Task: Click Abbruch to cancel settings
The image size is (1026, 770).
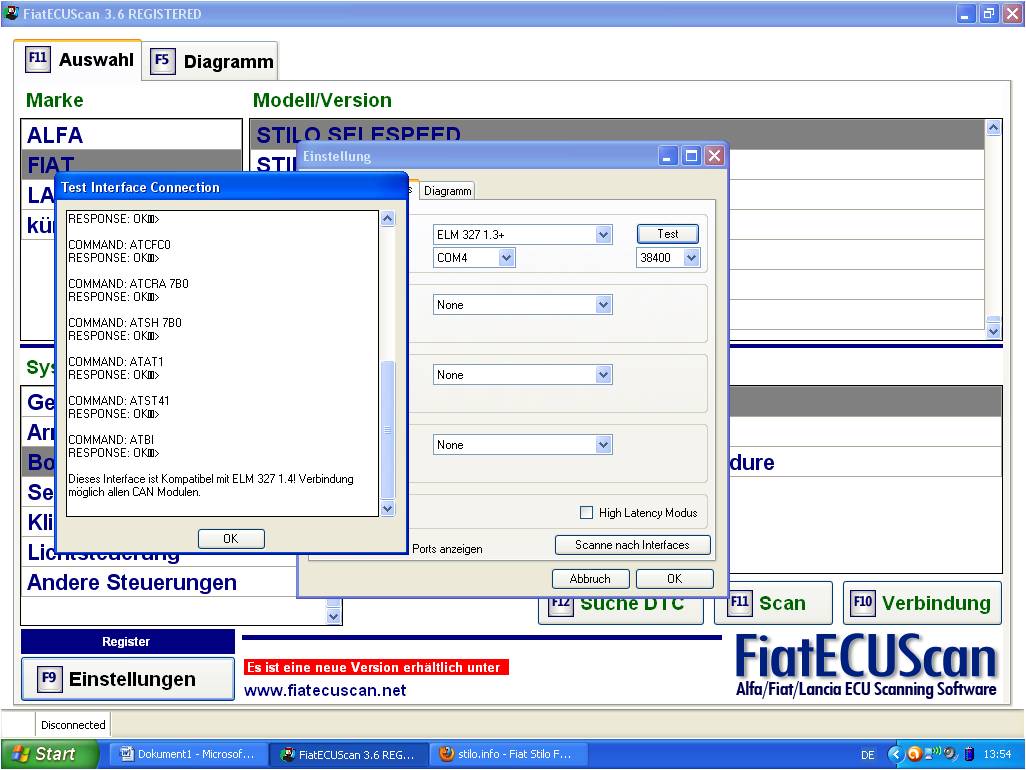Action: (590, 579)
